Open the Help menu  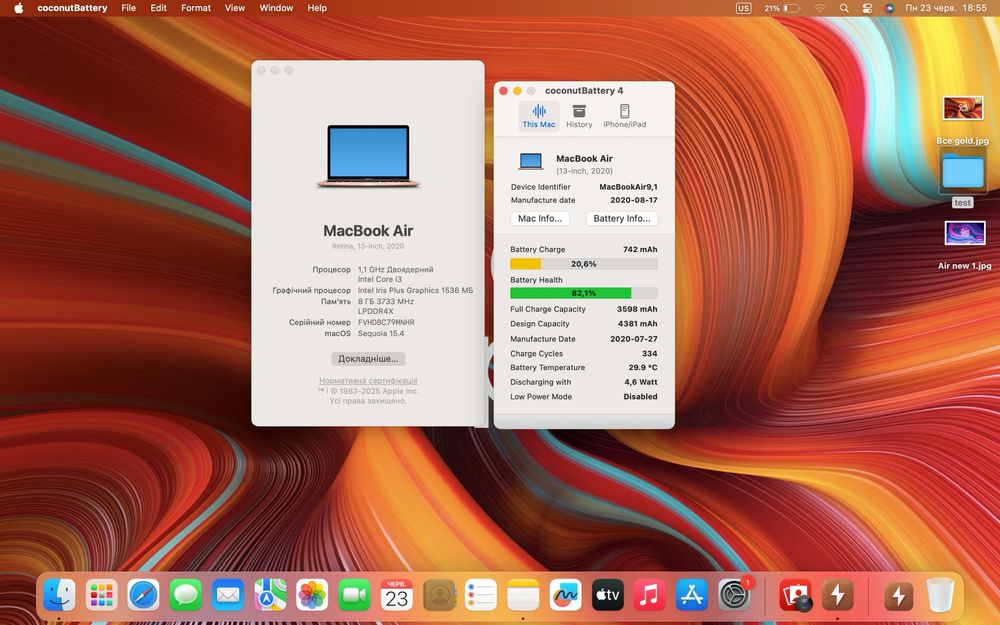click(x=317, y=8)
